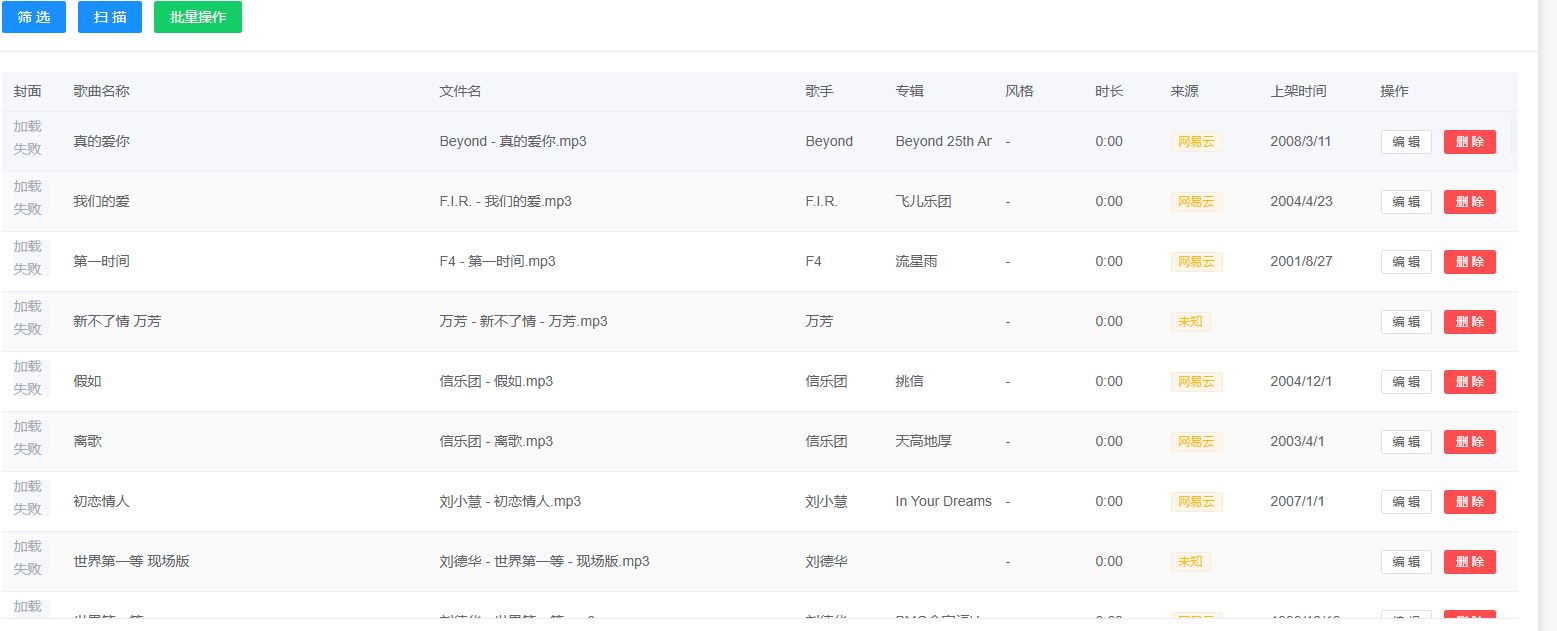Click the 文件名 column header
The width and height of the screenshot is (1557, 631).
pos(460,91)
